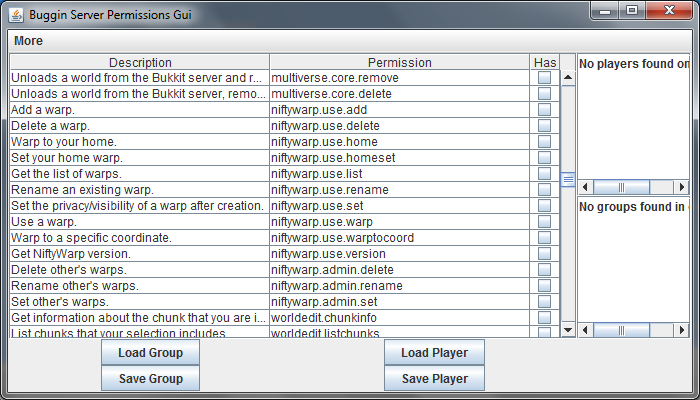Click the Load Group button
The height and width of the screenshot is (400, 700).
pyautogui.click(x=150, y=353)
